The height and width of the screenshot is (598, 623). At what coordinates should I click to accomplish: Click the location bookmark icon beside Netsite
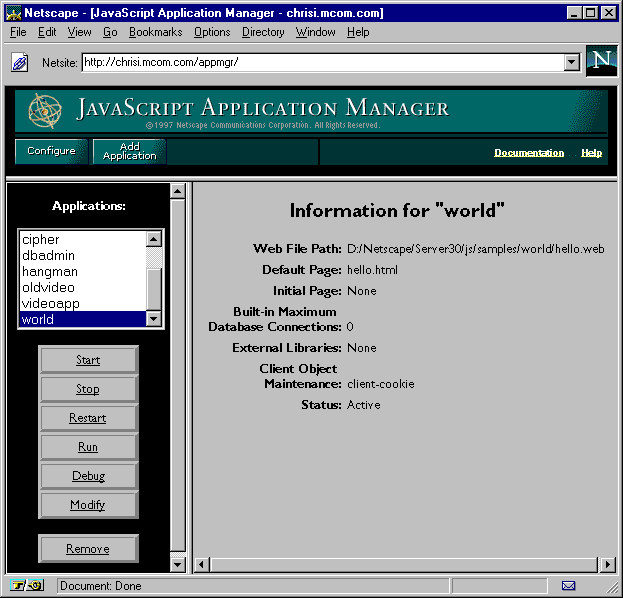[19, 62]
